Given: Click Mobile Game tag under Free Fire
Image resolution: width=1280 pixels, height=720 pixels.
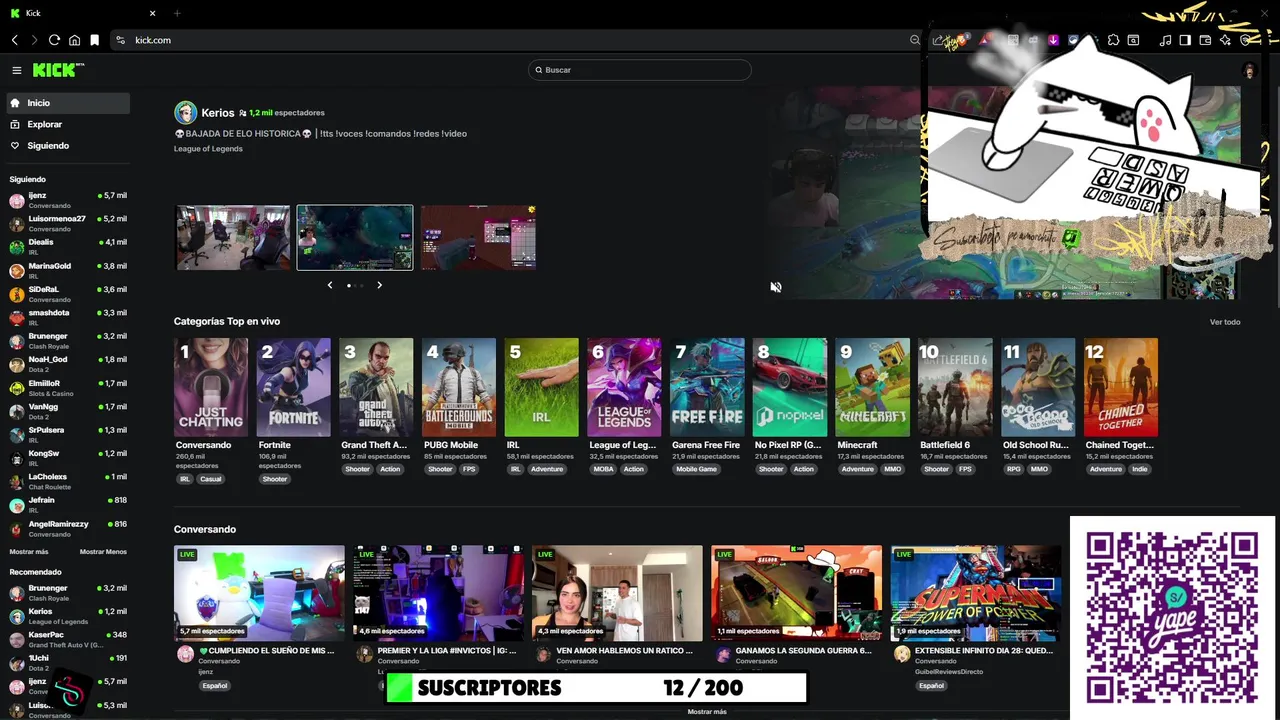Looking at the screenshot, I should click(x=696, y=469).
